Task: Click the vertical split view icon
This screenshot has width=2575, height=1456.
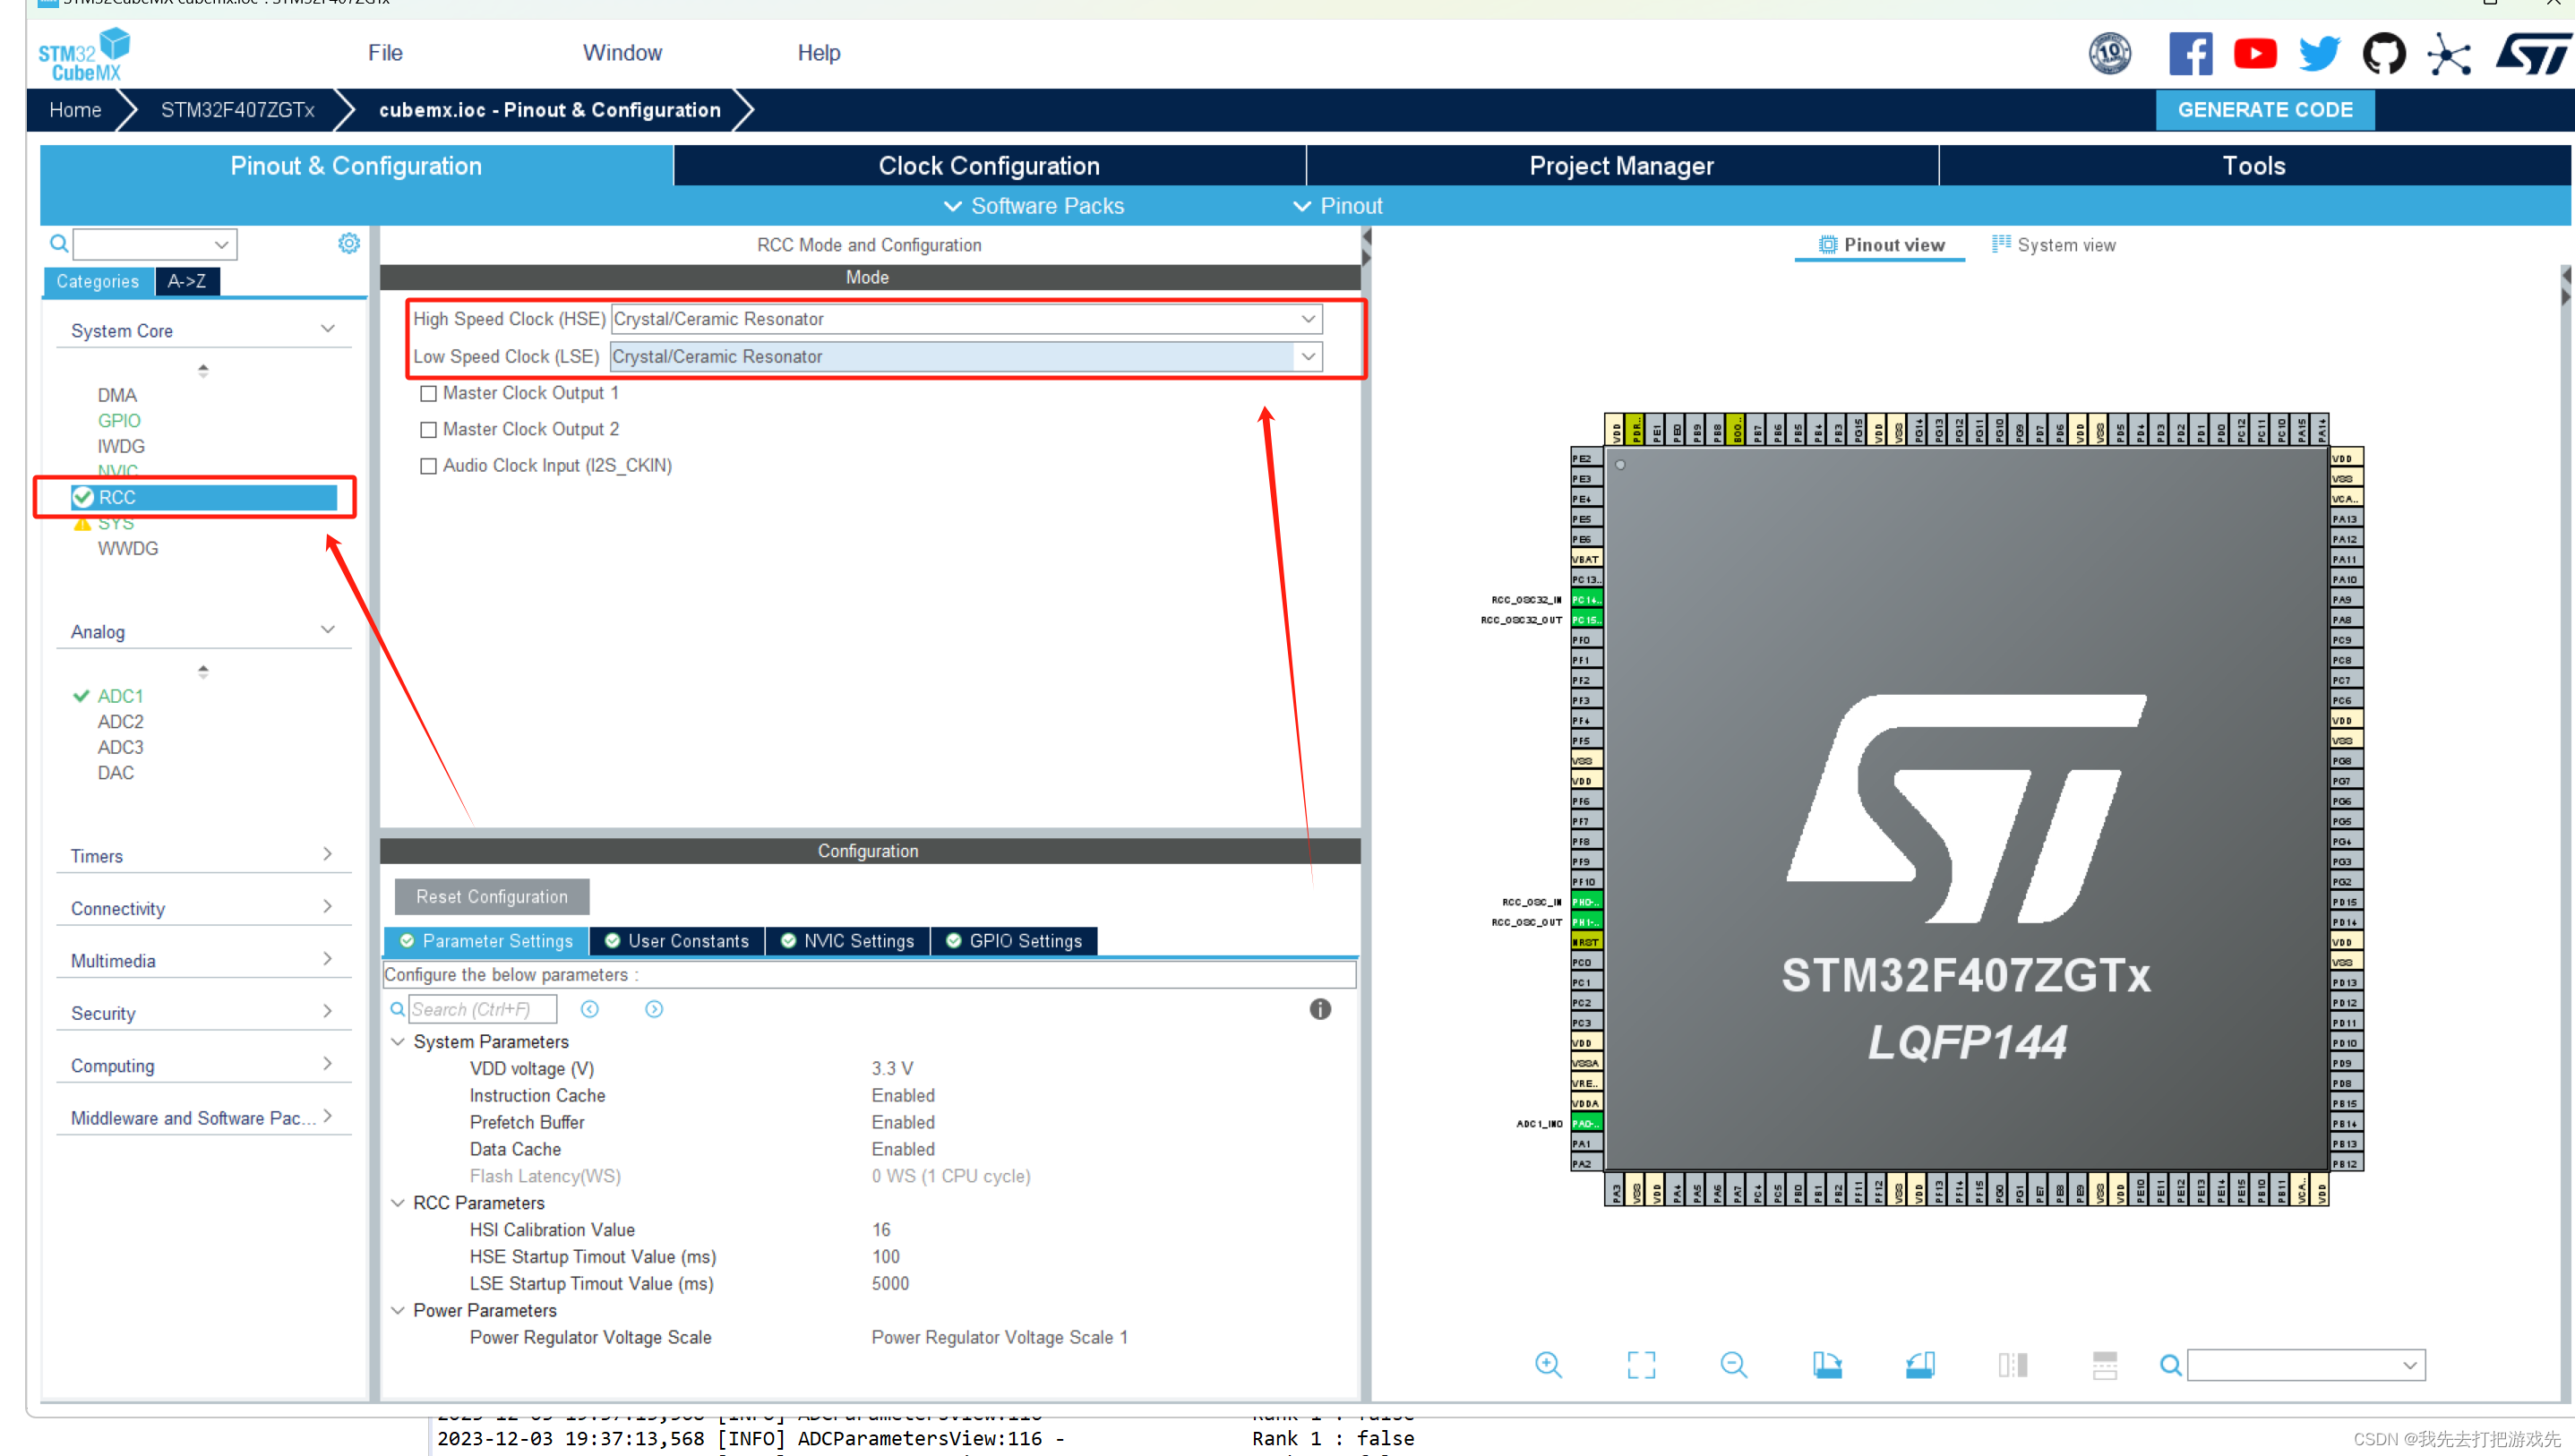Action: point(2012,1364)
